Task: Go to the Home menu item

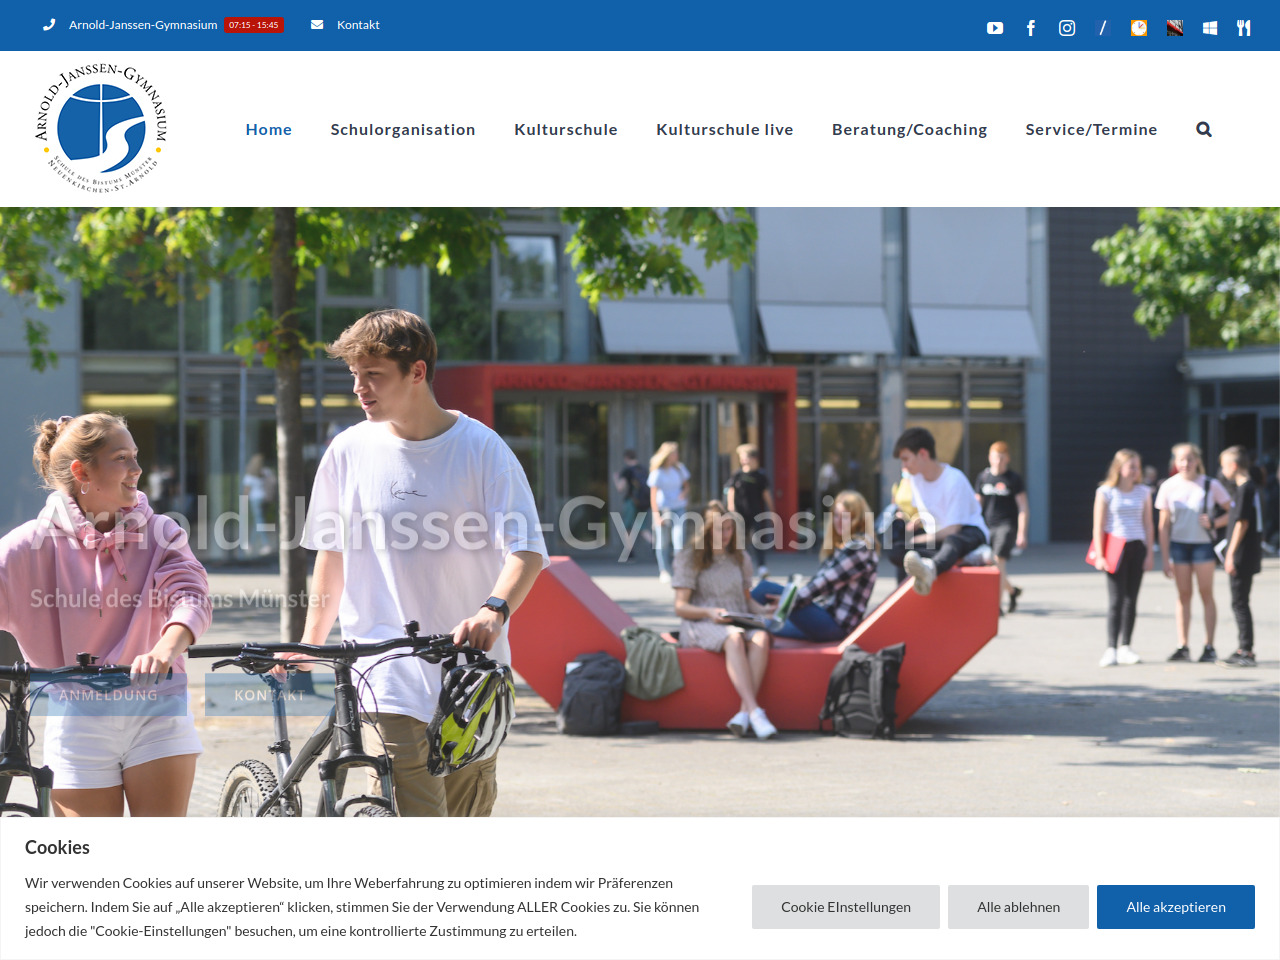Action: (x=269, y=129)
